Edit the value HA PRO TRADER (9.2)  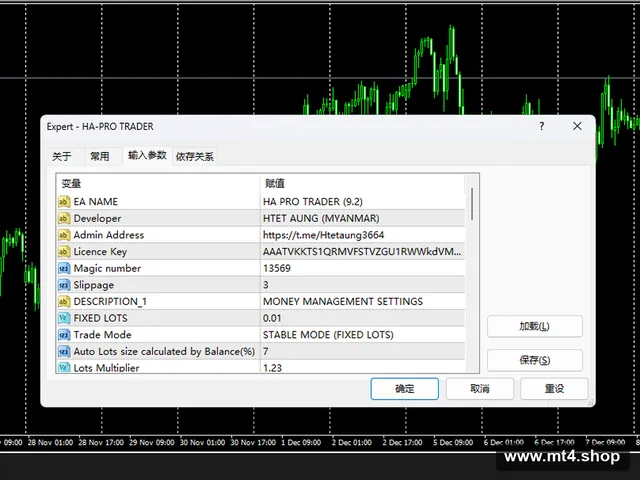[363, 202]
